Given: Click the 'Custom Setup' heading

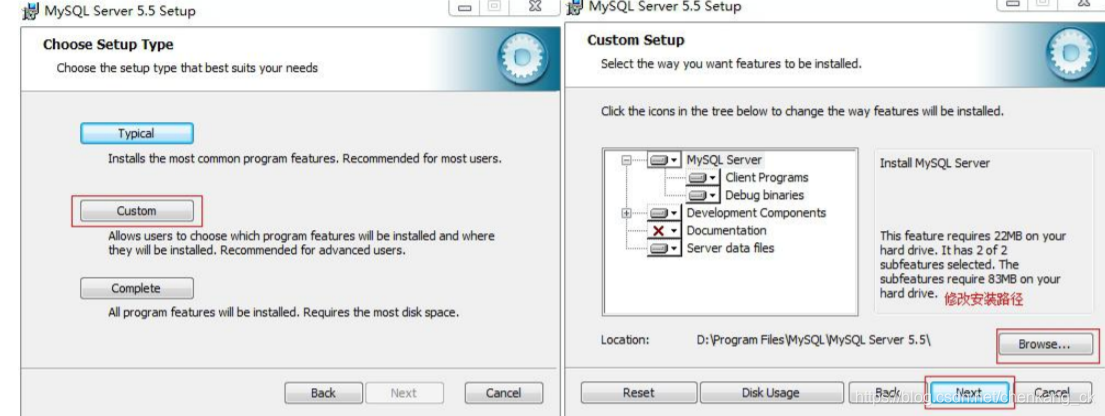Looking at the screenshot, I should pyautogui.click(x=636, y=40).
